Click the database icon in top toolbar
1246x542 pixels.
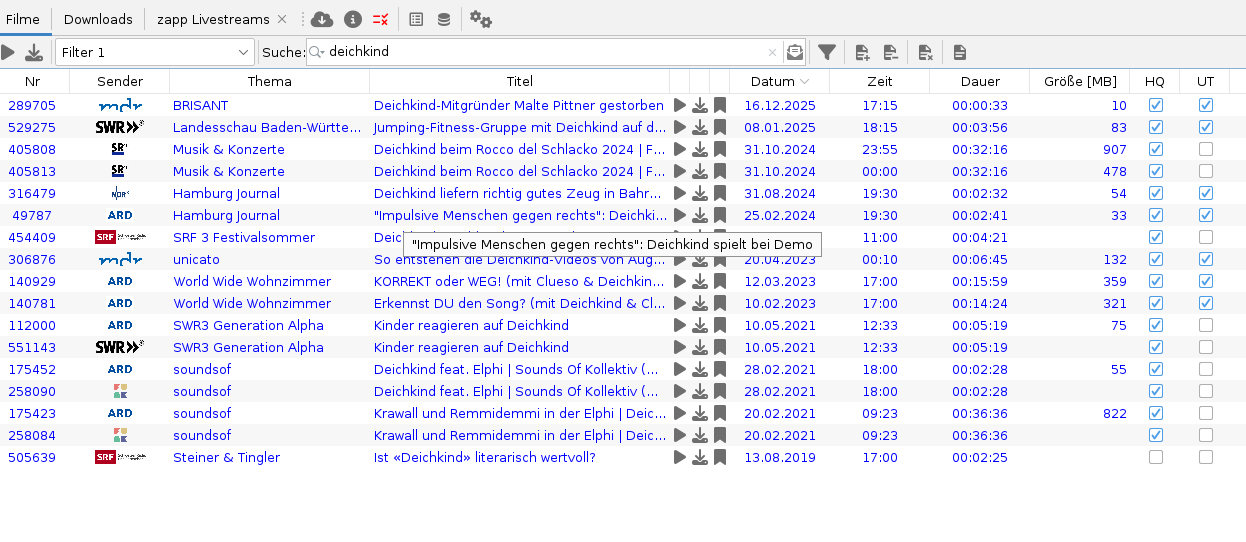[443, 19]
